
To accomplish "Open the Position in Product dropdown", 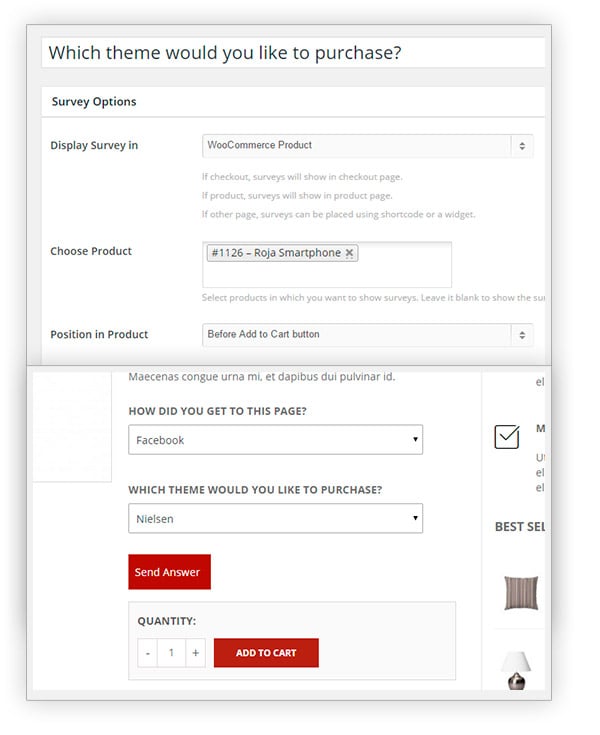I will pos(368,335).
